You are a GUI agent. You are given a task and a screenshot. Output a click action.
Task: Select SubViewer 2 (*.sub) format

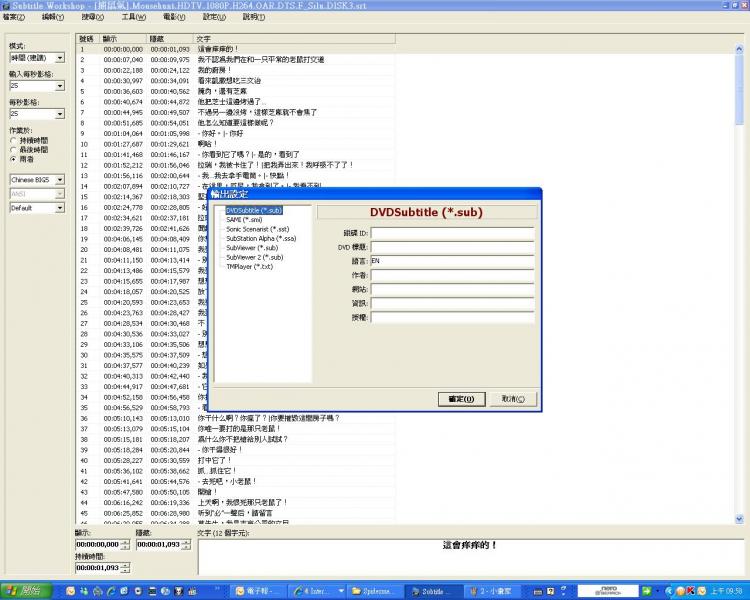pos(254,257)
